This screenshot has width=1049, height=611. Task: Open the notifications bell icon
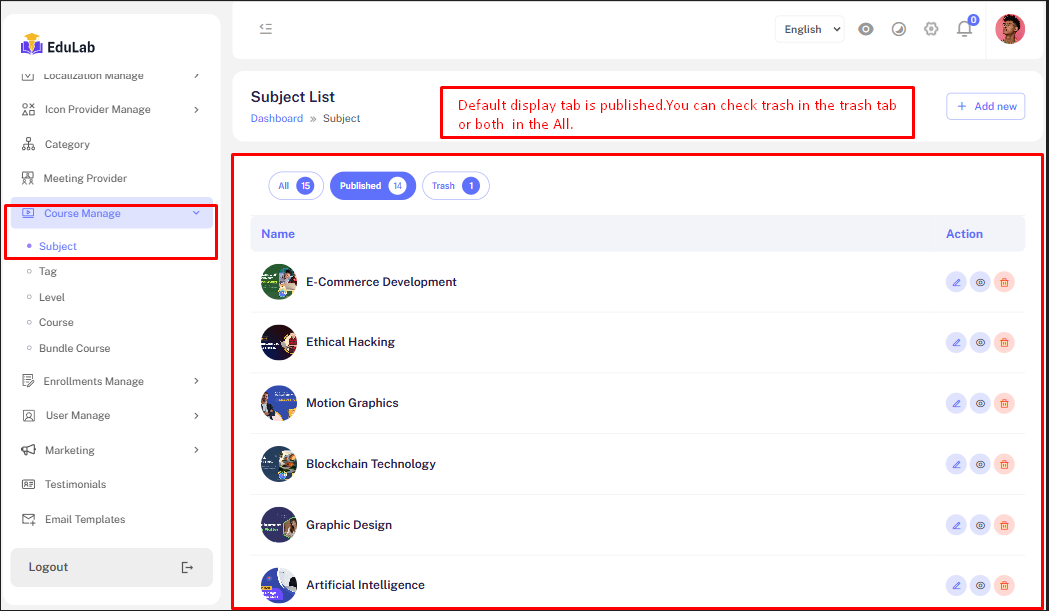(x=964, y=29)
